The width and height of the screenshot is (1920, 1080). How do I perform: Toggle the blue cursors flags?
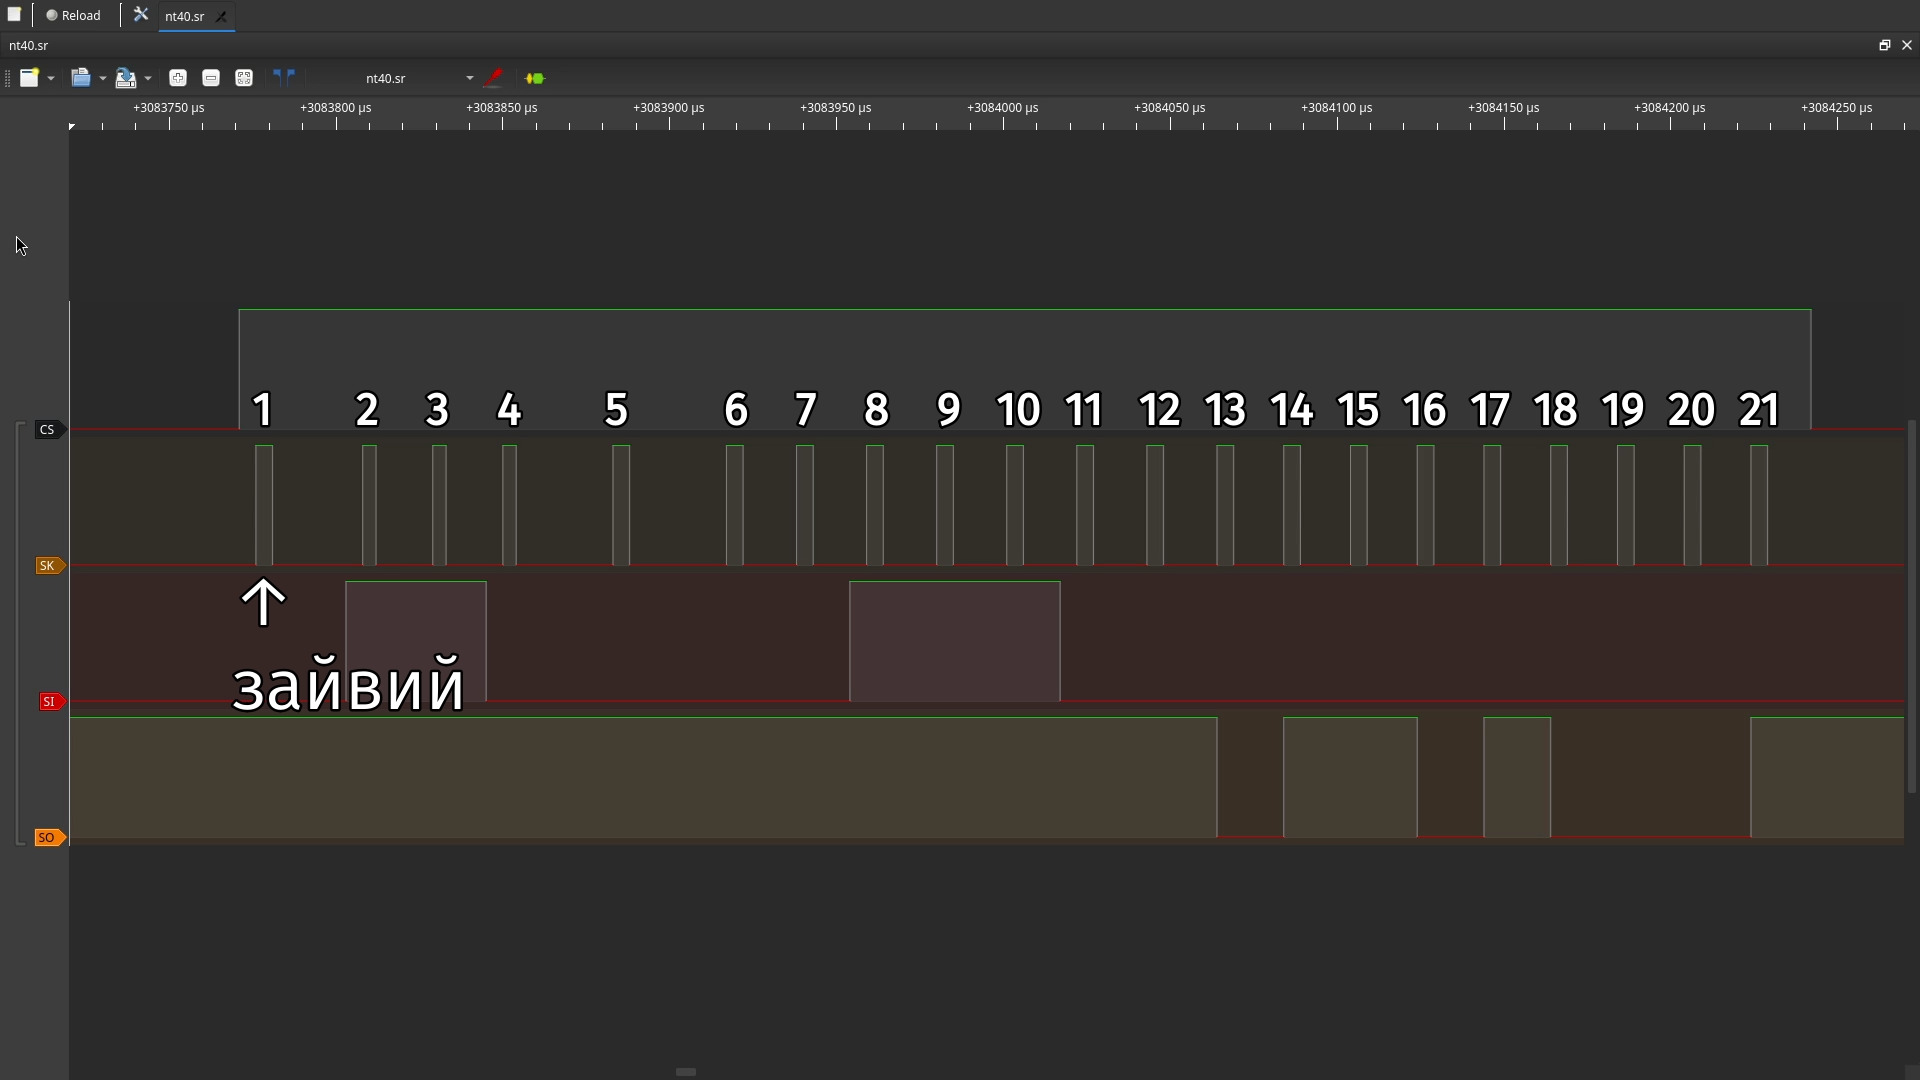[284, 76]
